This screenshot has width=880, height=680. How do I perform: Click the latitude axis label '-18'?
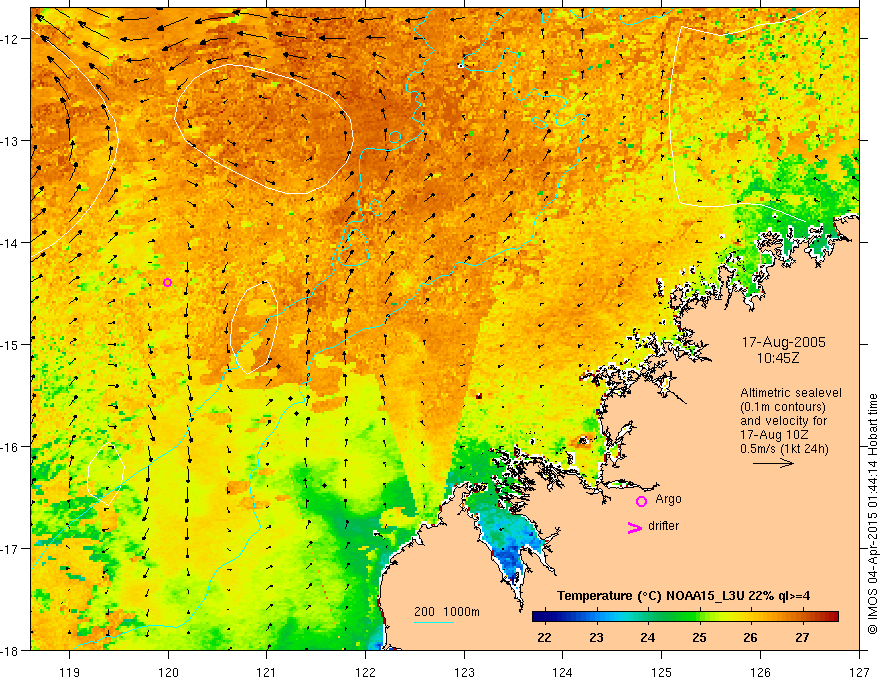pos(12,650)
